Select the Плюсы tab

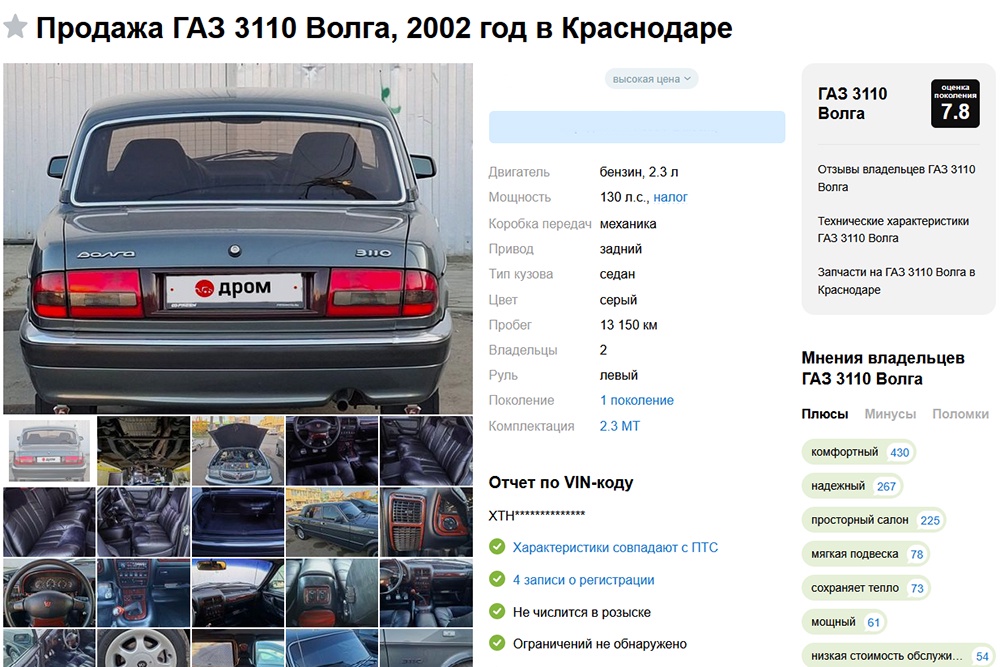(x=825, y=414)
